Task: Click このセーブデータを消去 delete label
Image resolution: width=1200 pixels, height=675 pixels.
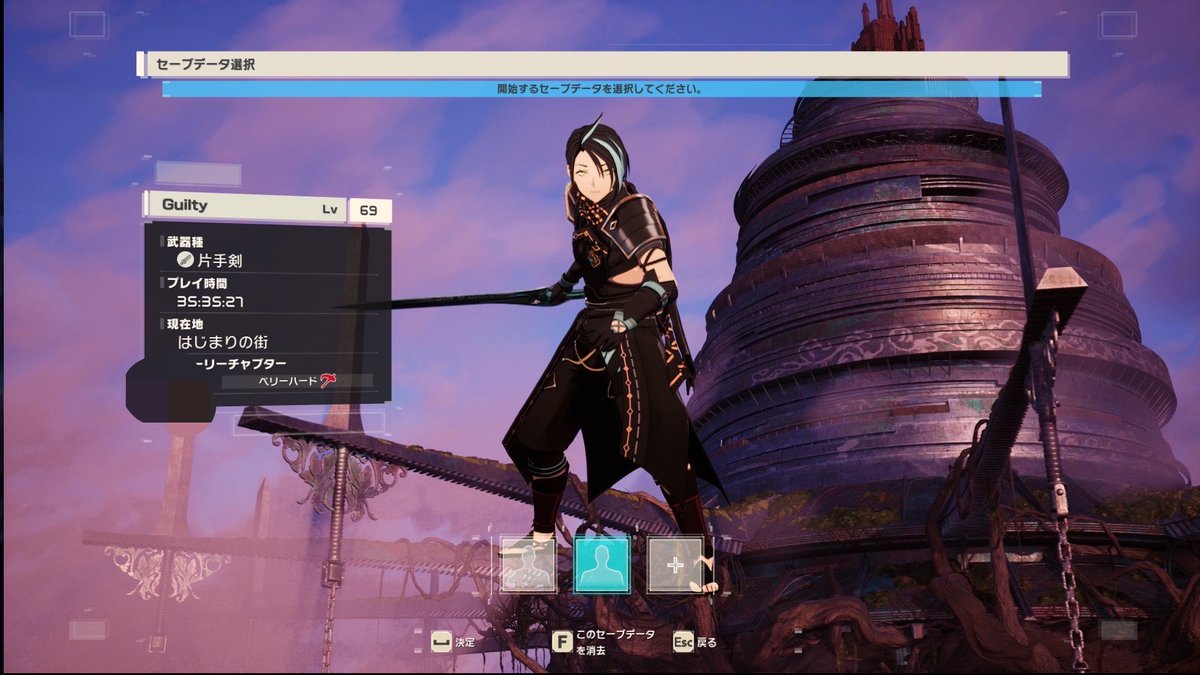Action: (617, 642)
